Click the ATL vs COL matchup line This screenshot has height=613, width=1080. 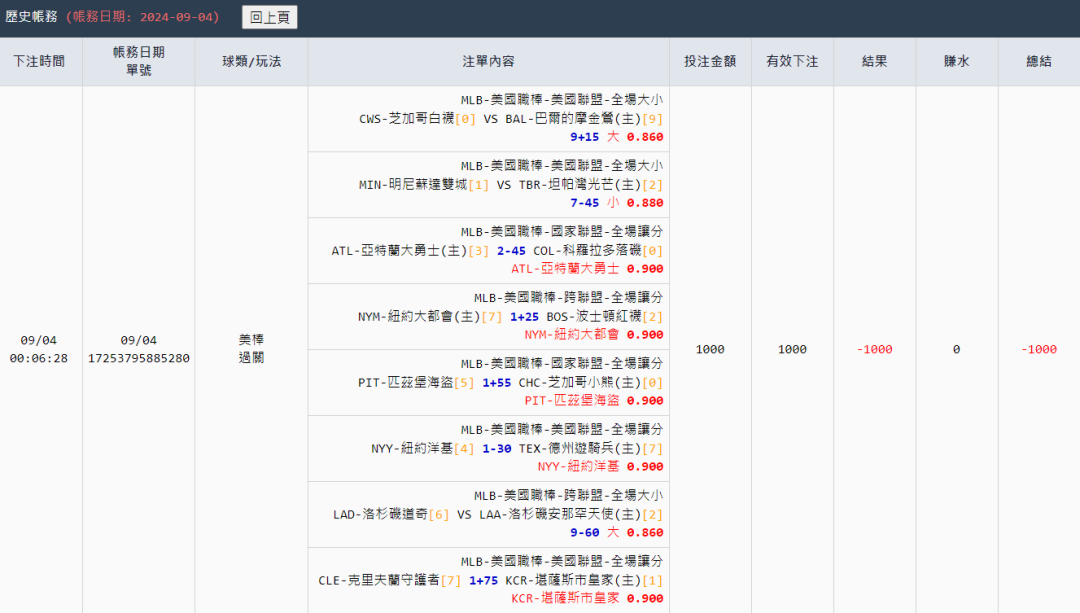pos(497,251)
